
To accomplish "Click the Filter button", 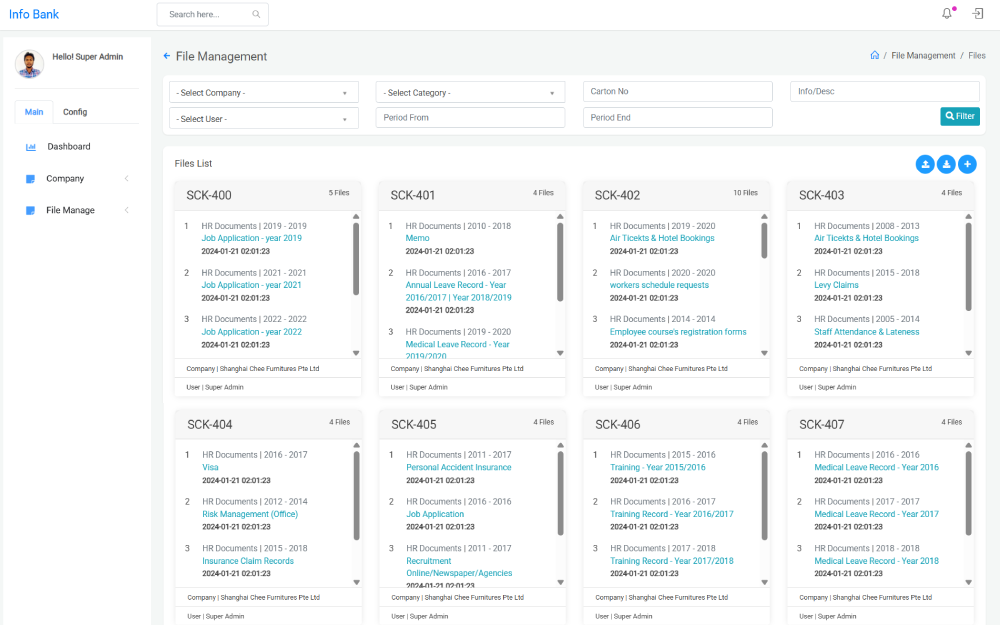I will [959, 116].
